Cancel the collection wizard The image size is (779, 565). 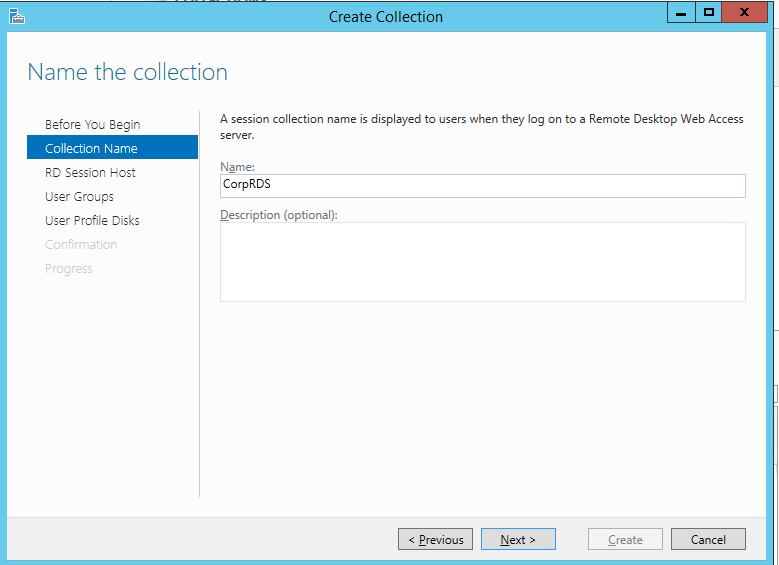[708, 539]
